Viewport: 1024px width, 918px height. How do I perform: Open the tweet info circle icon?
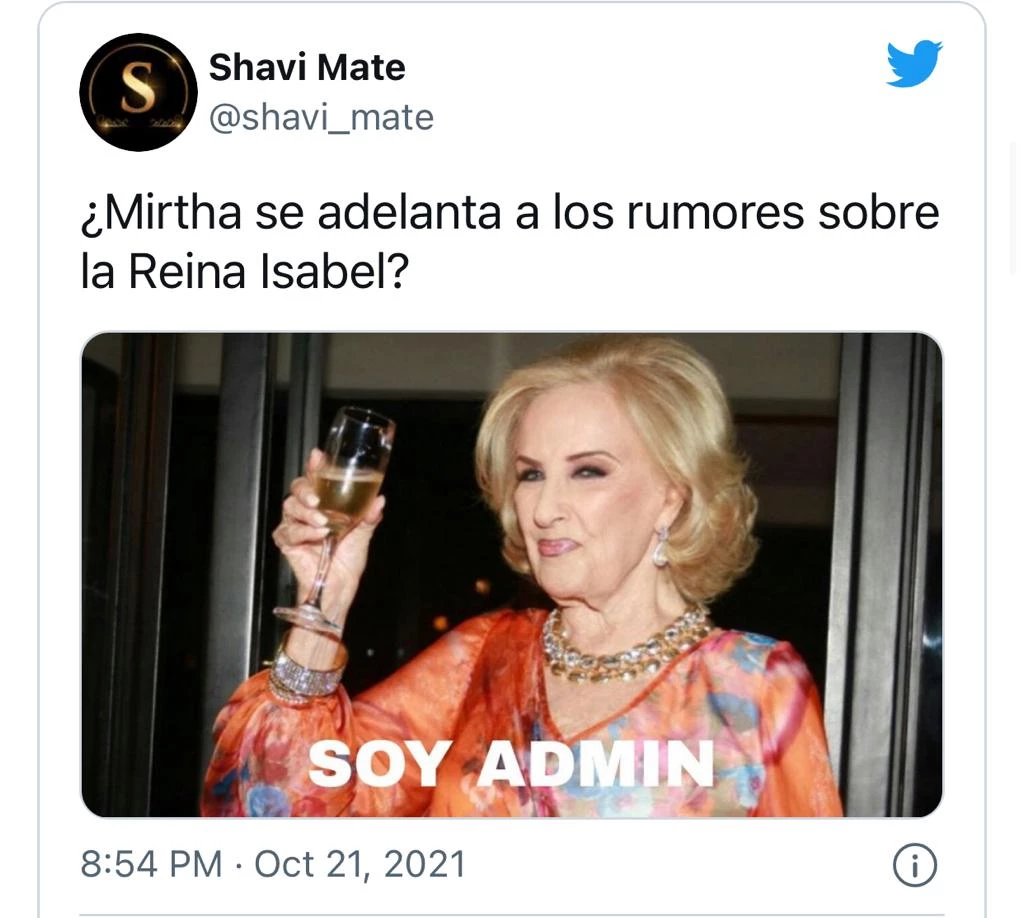click(x=914, y=865)
